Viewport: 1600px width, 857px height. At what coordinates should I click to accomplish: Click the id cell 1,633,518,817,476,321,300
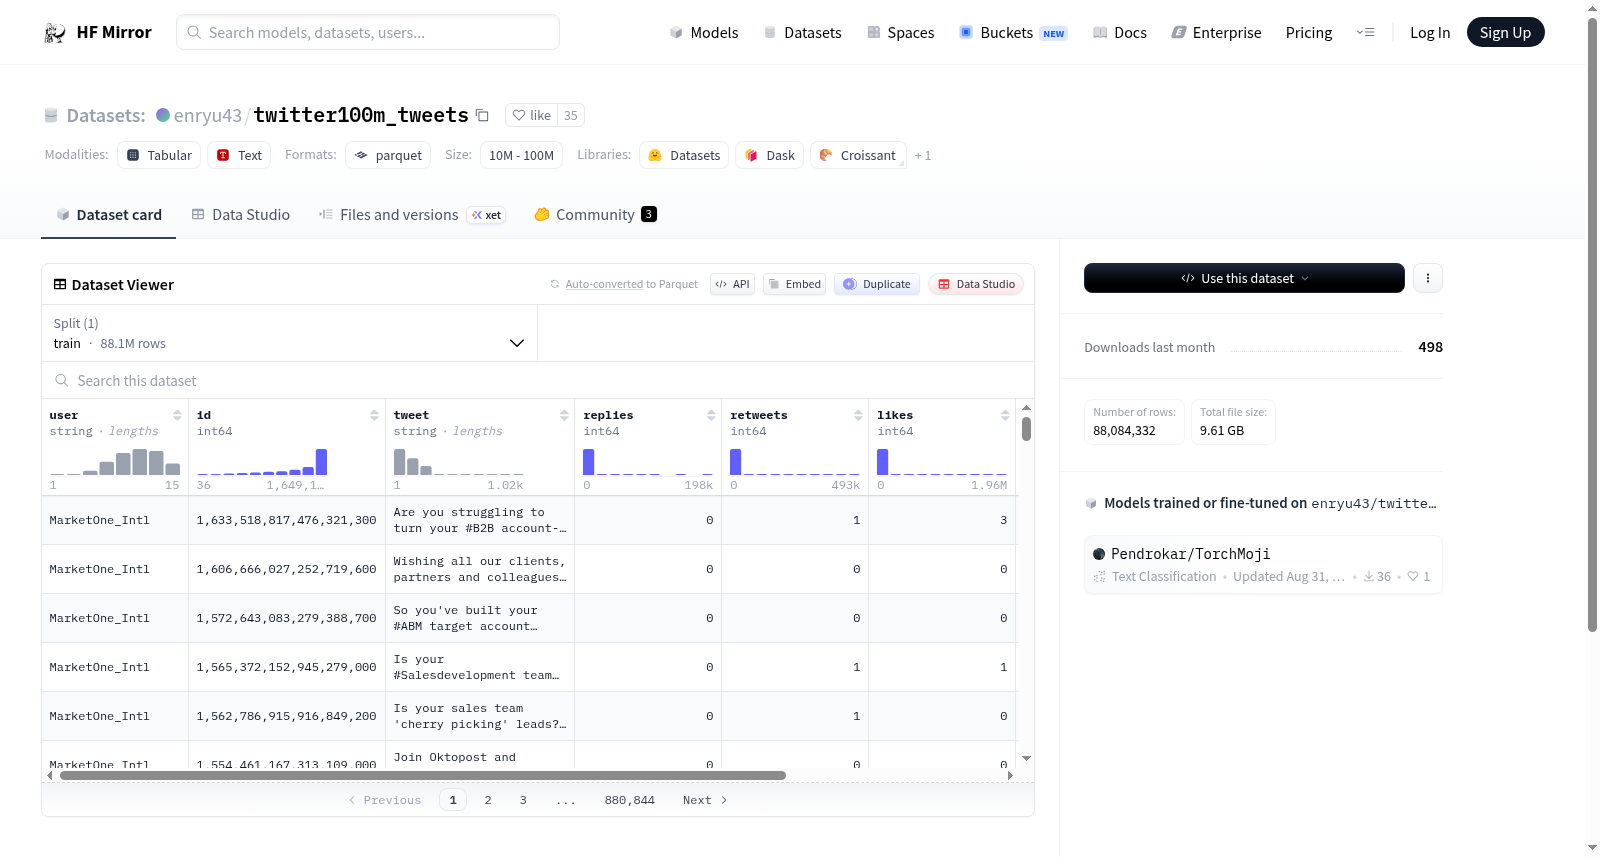[x=287, y=520]
